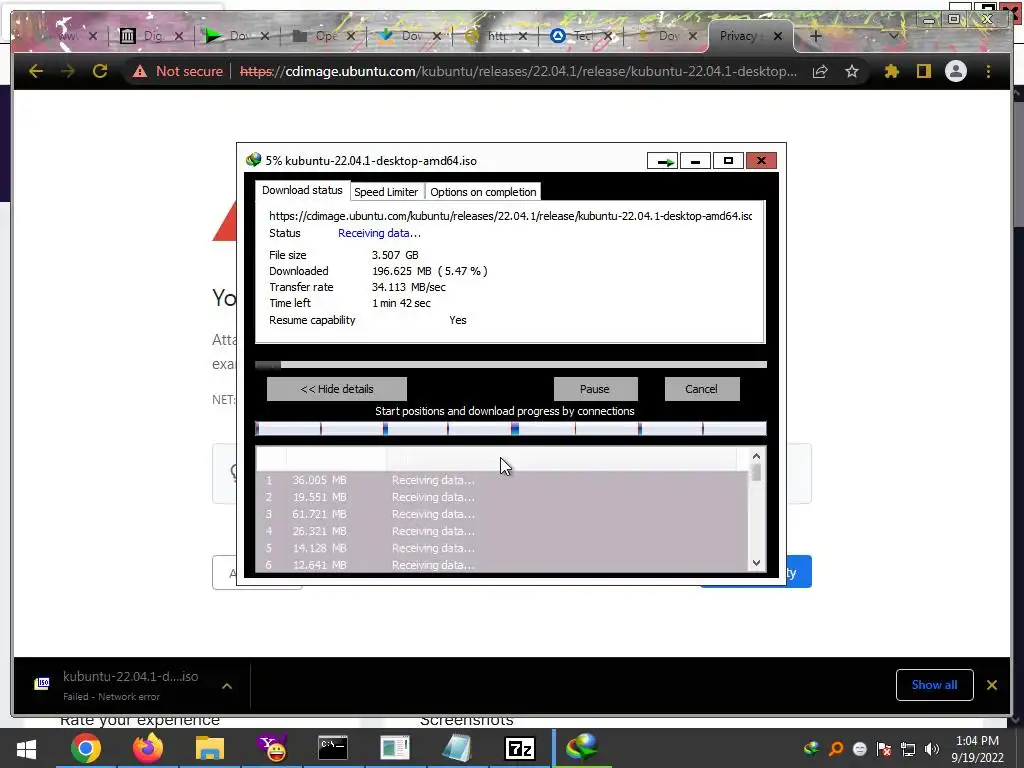Click the 196.625 MB downloaded value

click(x=402, y=271)
